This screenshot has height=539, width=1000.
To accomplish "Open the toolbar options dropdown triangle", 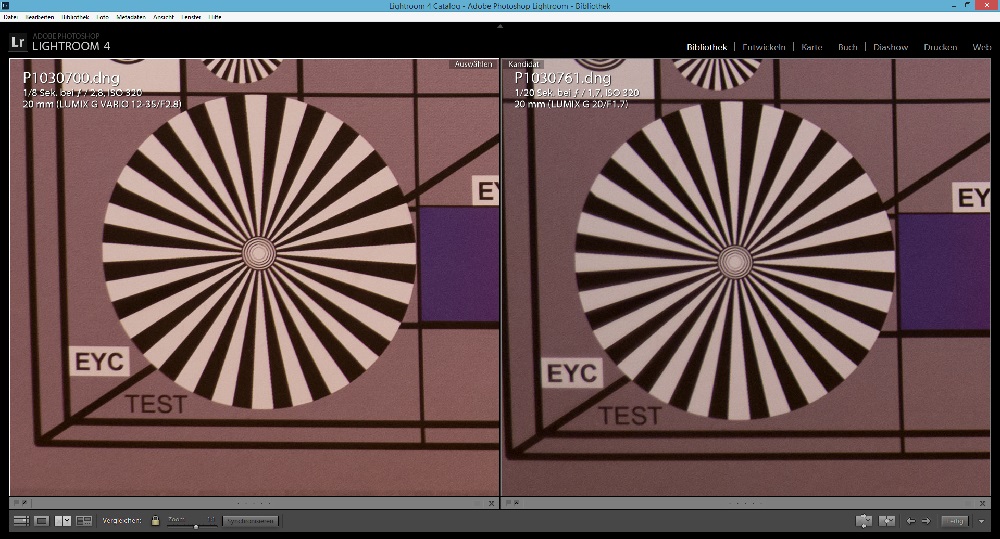I will coord(982,521).
